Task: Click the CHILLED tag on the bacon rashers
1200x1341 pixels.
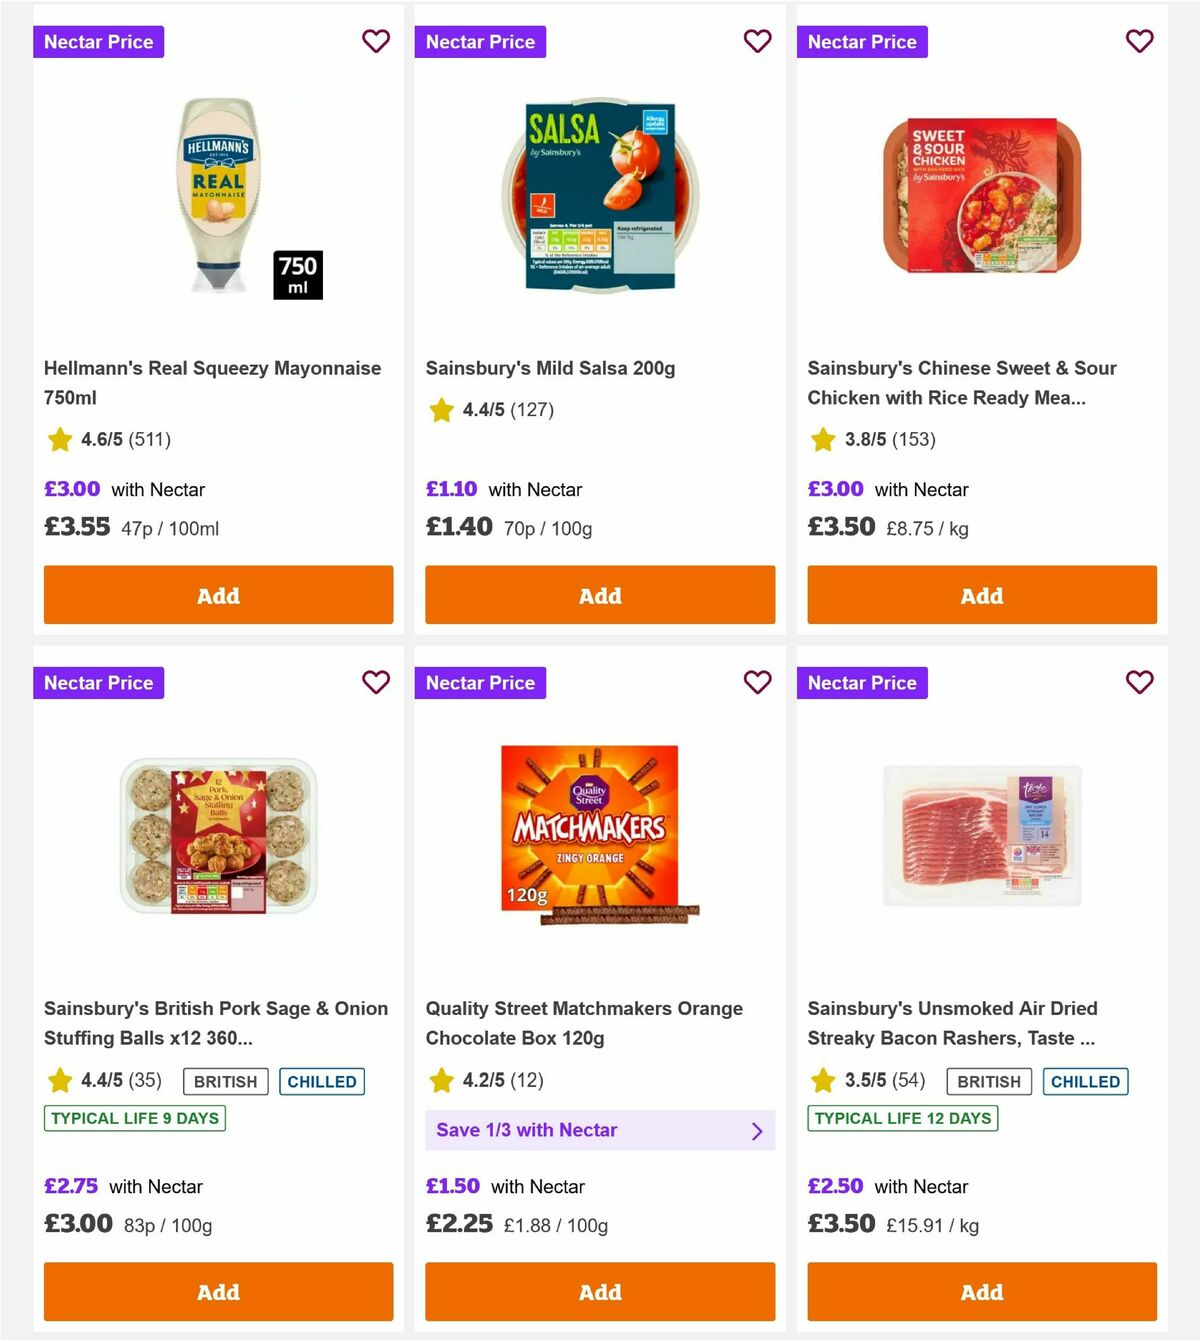Action: (x=1086, y=1080)
